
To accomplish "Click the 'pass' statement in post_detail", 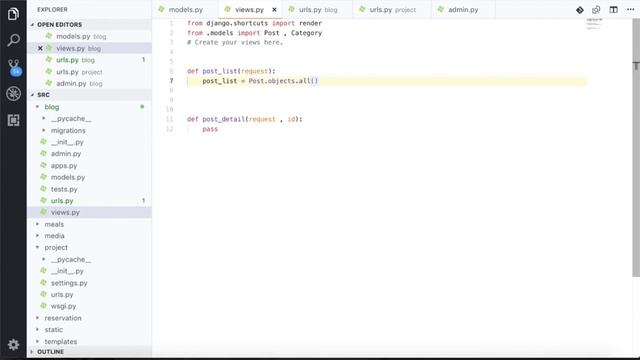I will pyautogui.click(x=210, y=129).
